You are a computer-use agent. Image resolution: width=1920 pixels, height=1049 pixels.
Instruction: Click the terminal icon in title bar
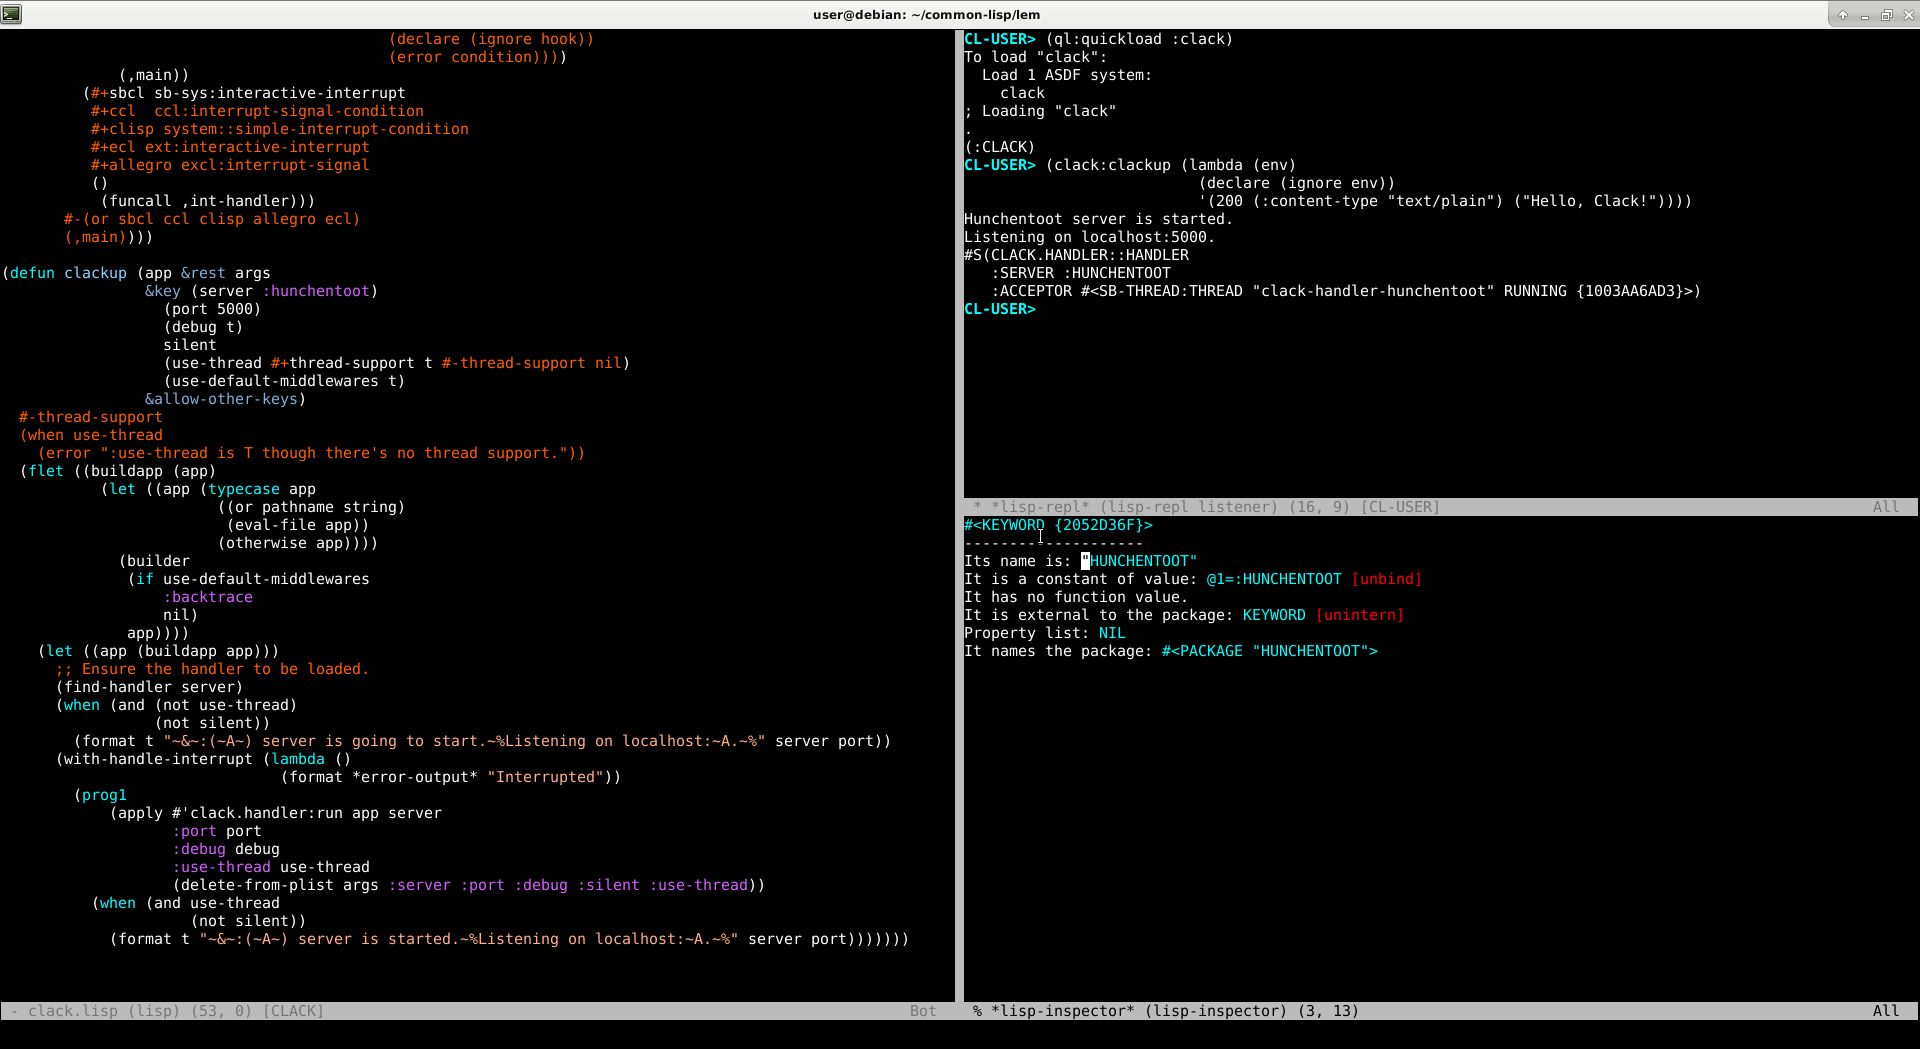(x=11, y=14)
